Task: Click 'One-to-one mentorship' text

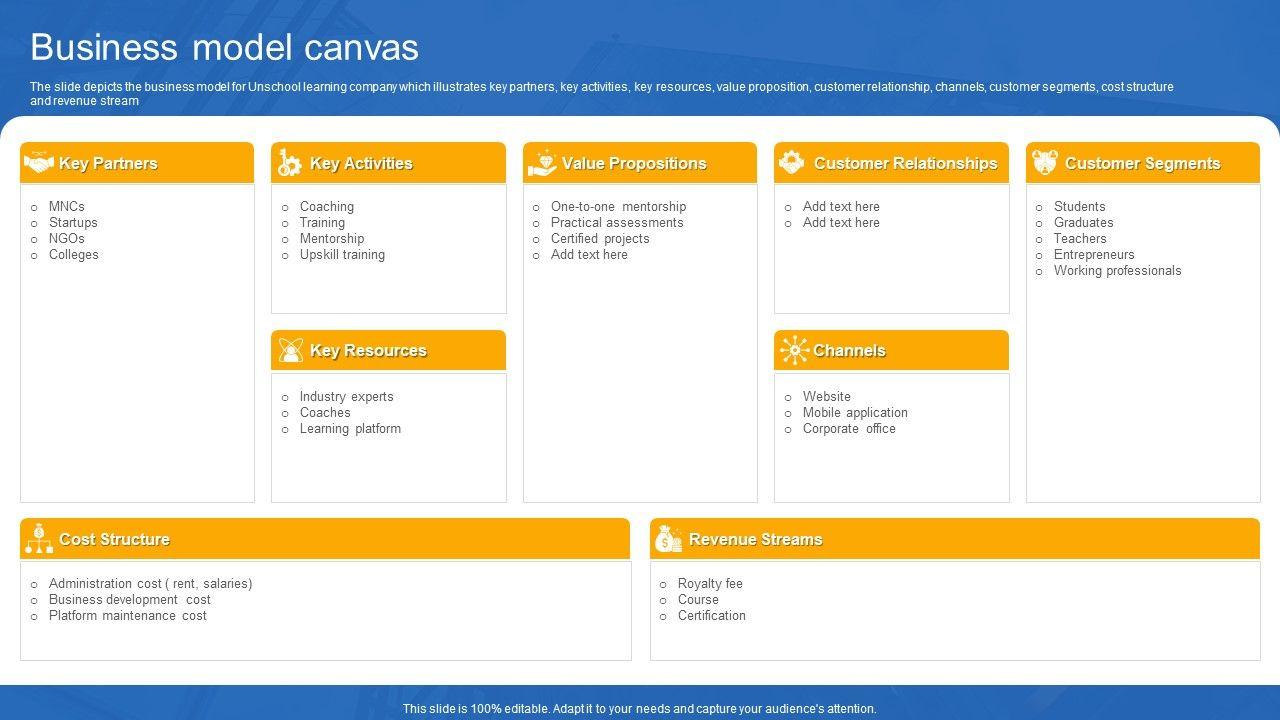Action: (618, 206)
